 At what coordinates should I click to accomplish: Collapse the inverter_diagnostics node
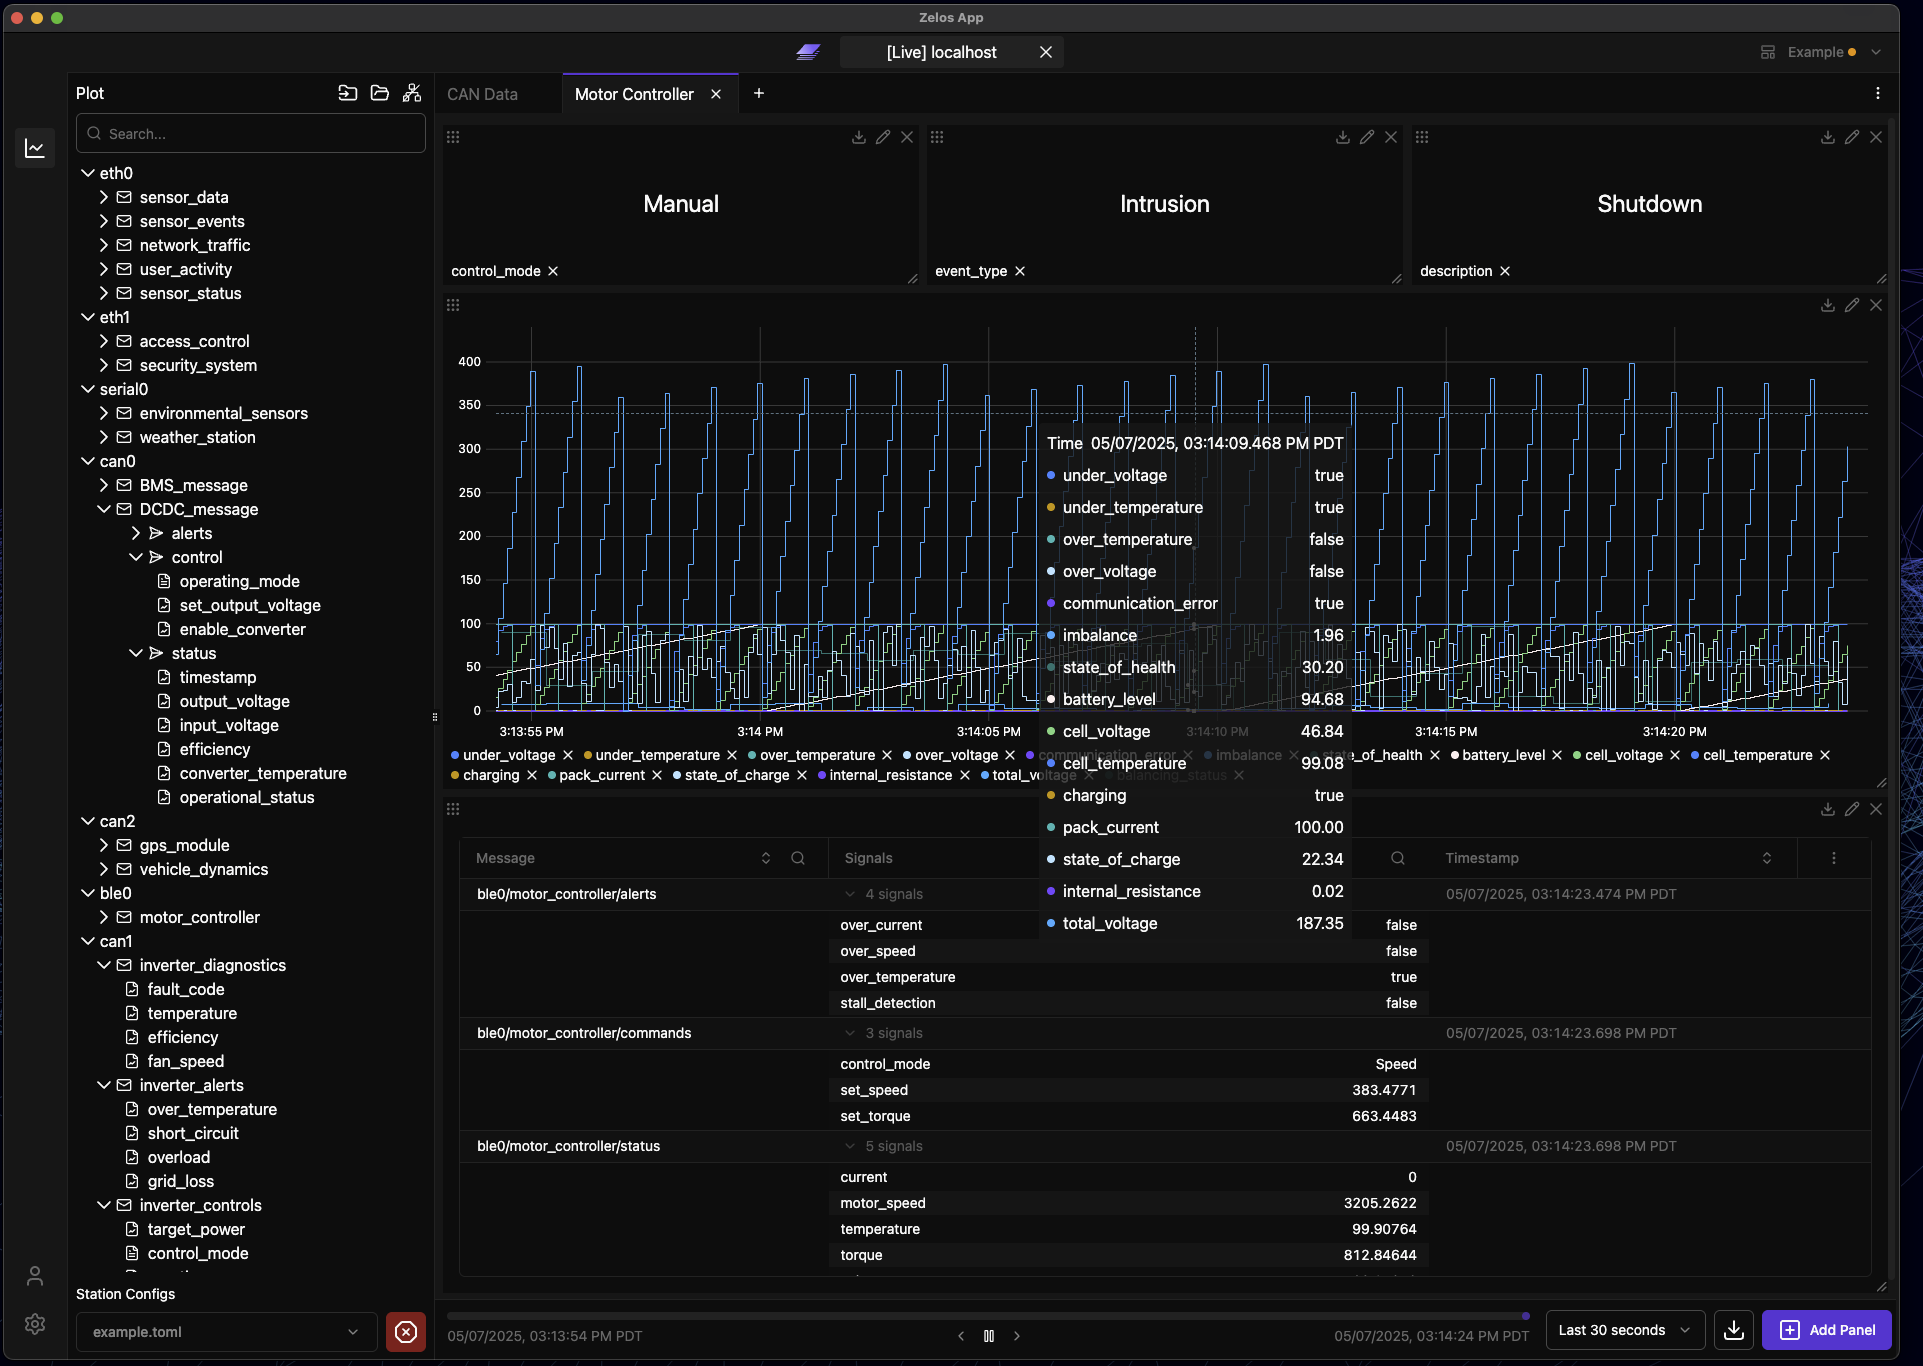click(104, 965)
